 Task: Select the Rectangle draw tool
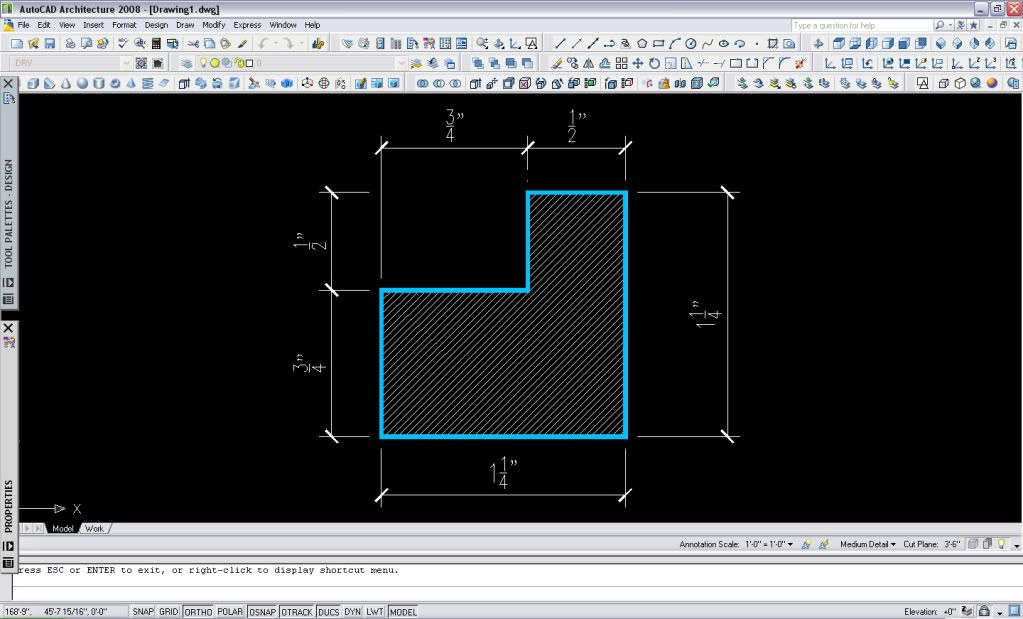pyautogui.click(x=658, y=44)
